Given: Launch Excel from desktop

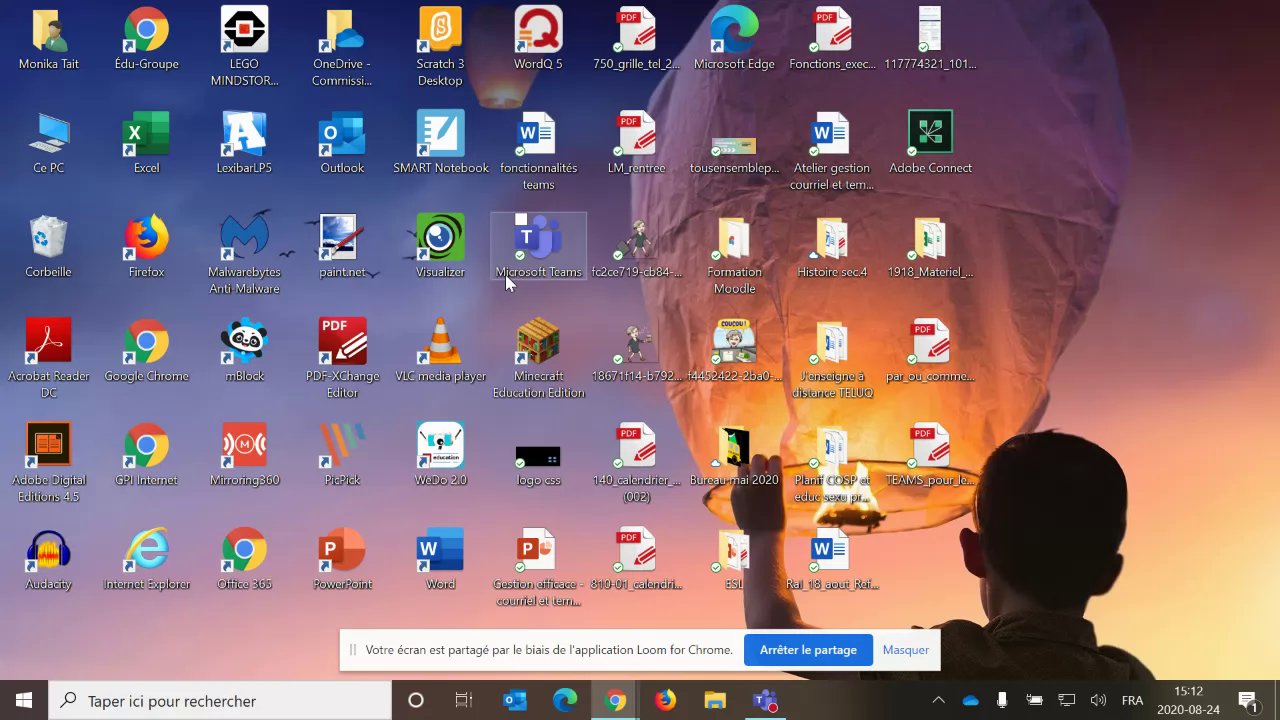Looking at the screenshot, I should click(x=146, y=144).
